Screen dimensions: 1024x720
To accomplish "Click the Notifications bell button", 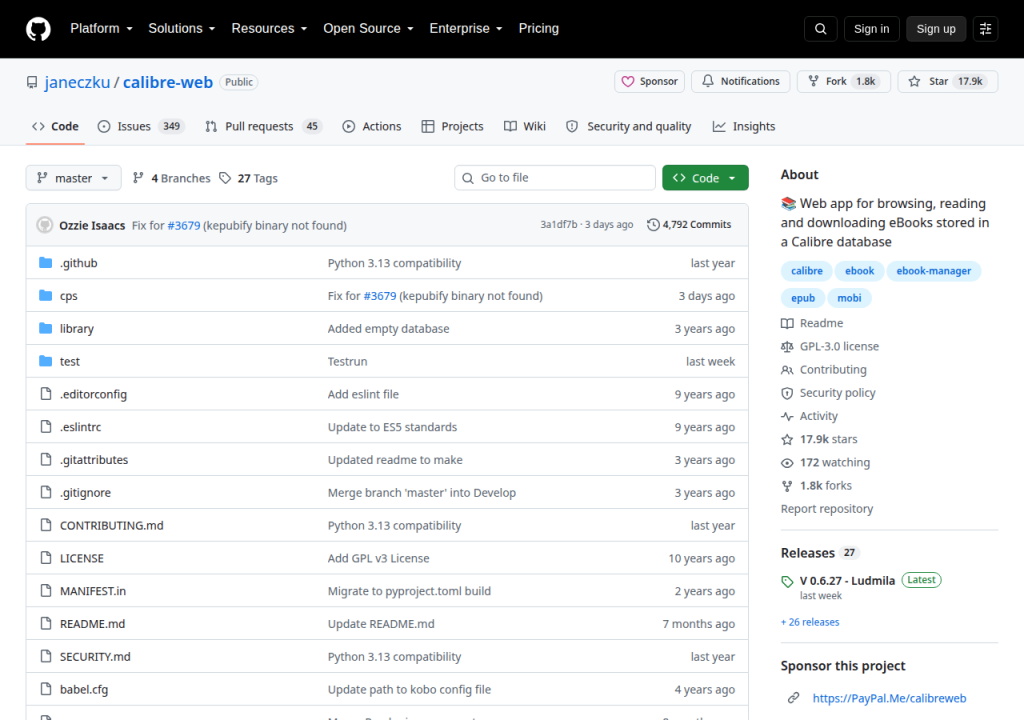I will click(741, 82).
